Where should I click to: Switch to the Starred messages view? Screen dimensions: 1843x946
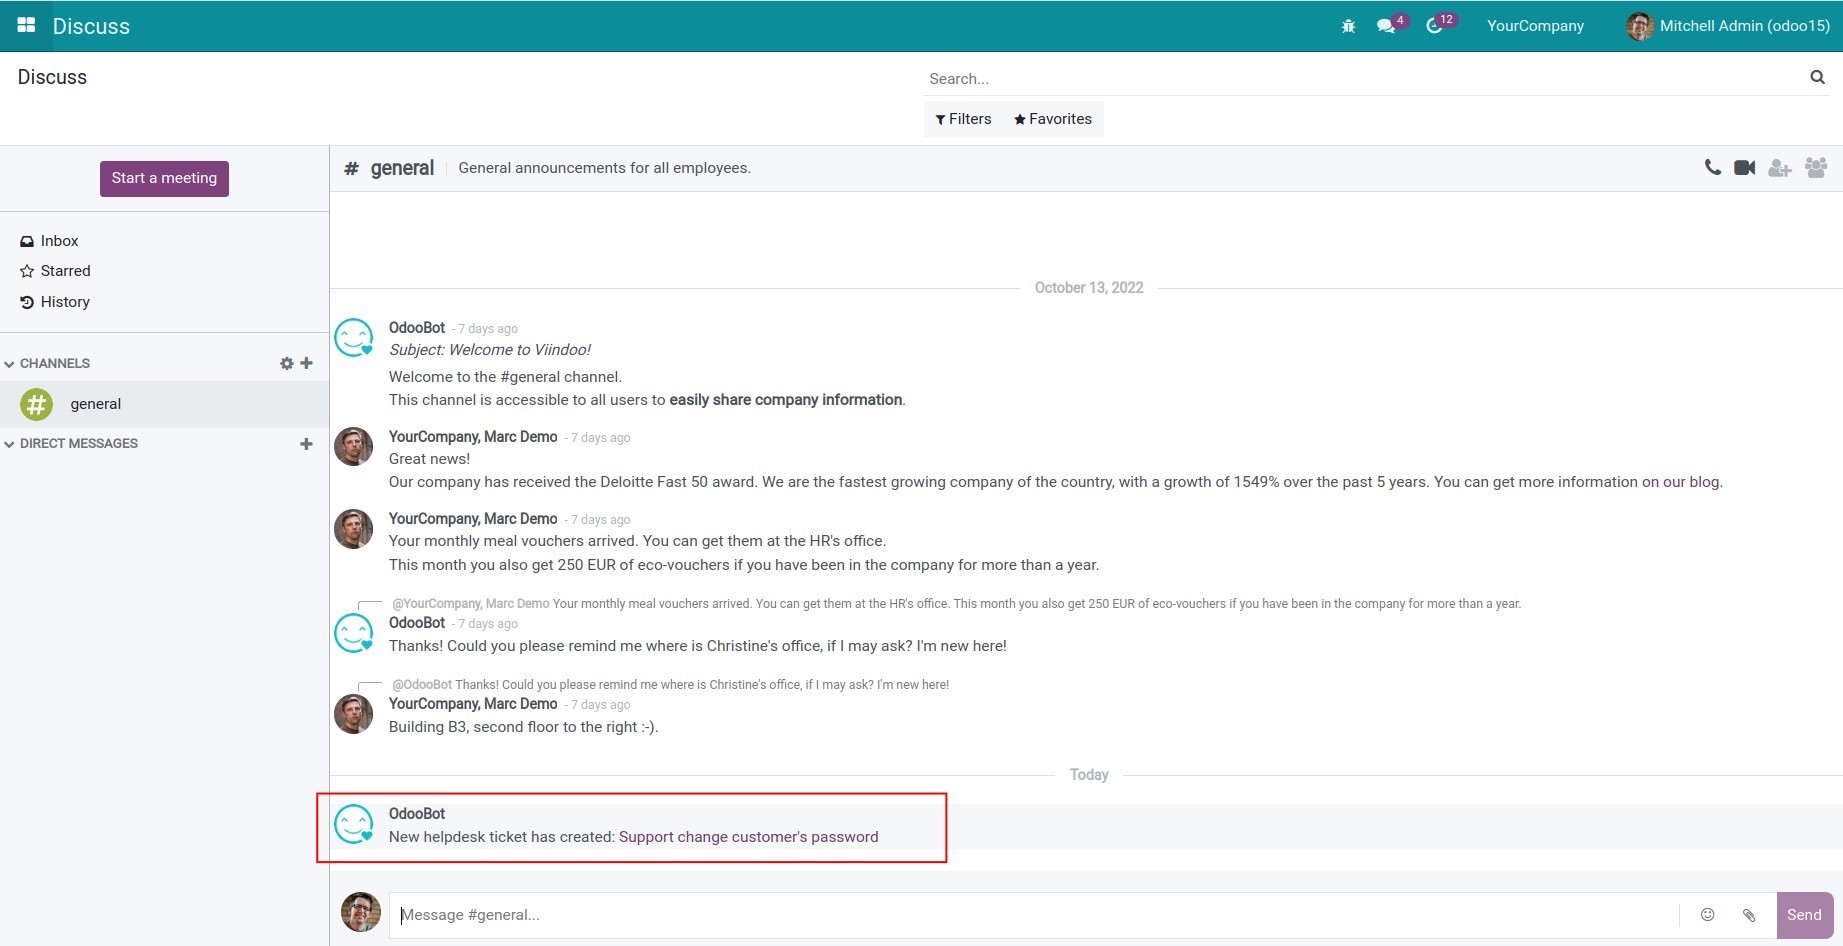66,270
